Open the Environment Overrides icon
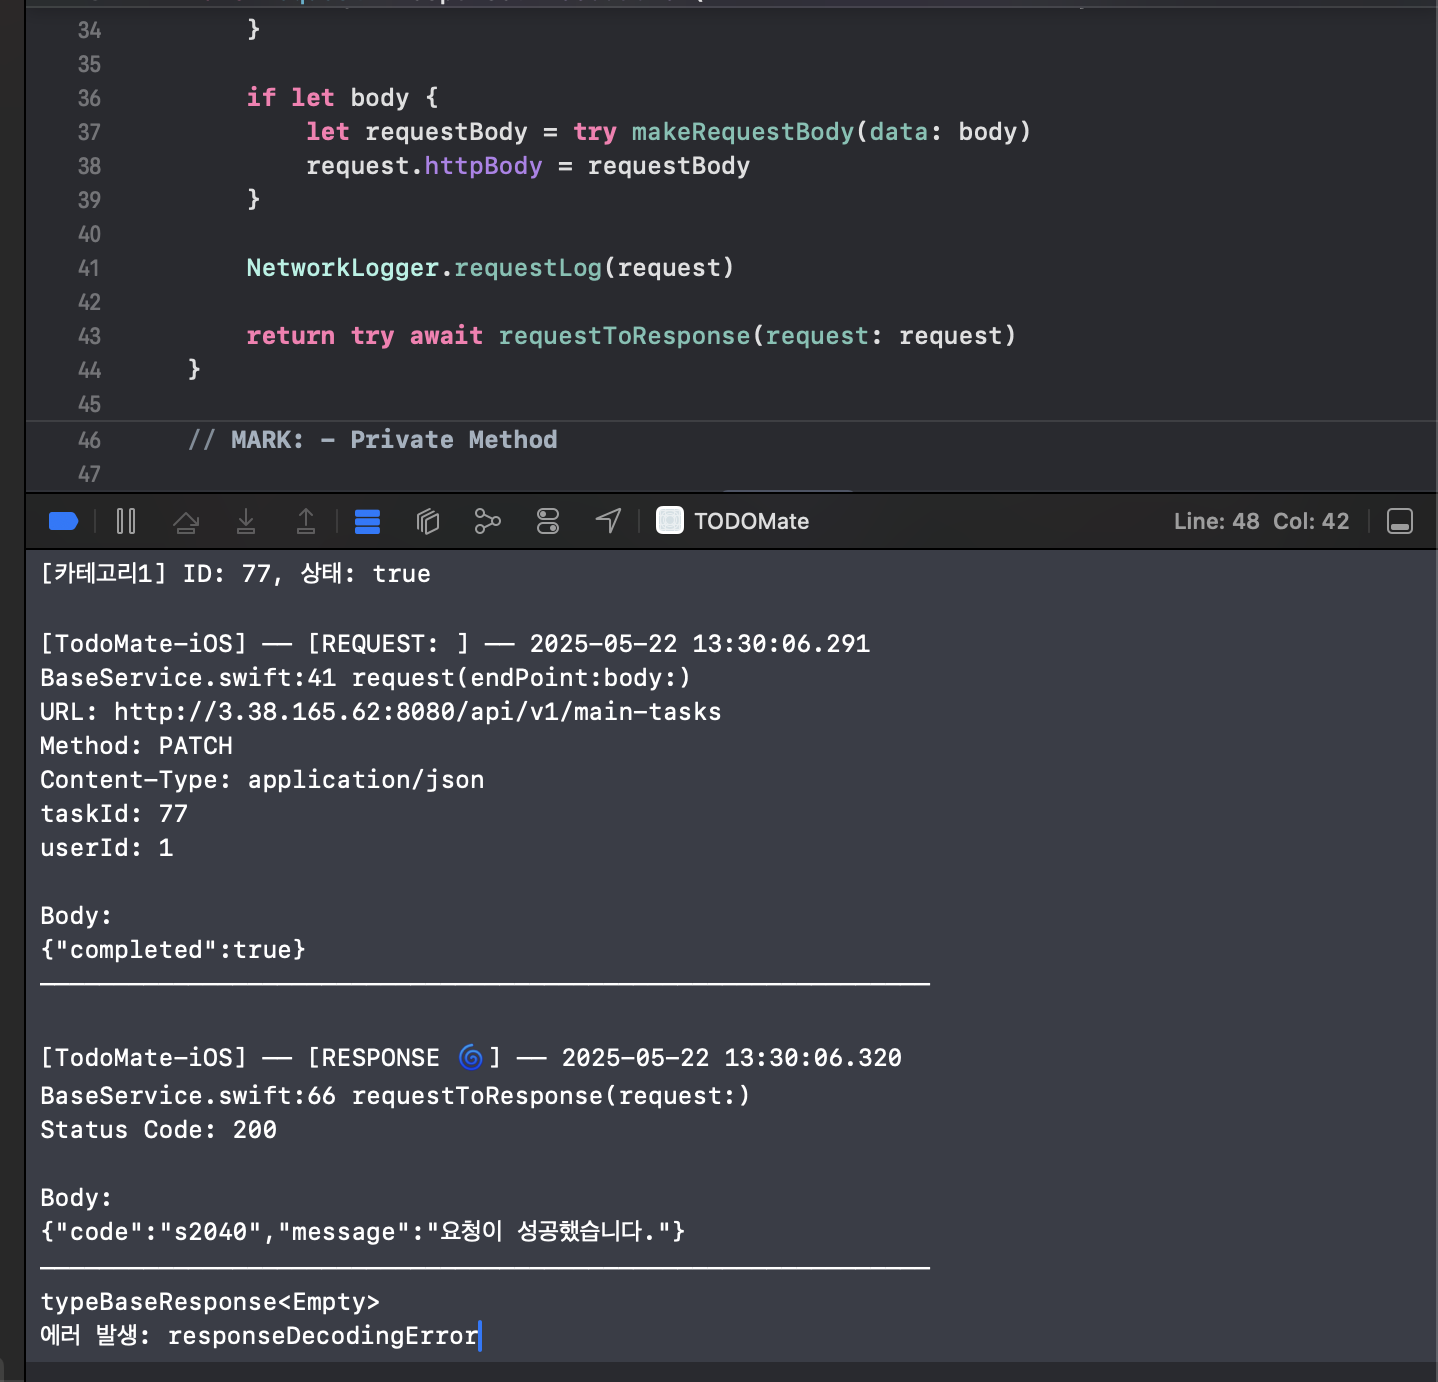Viewport: 1438px width, 1382px height. tap(548, 521)
